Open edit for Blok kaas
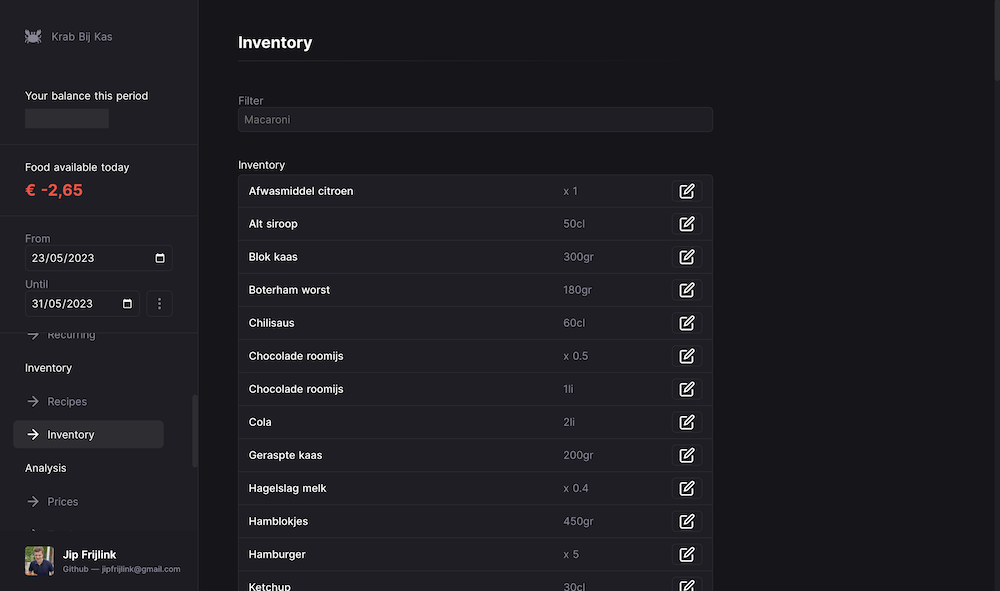 [x=686, y=257]
